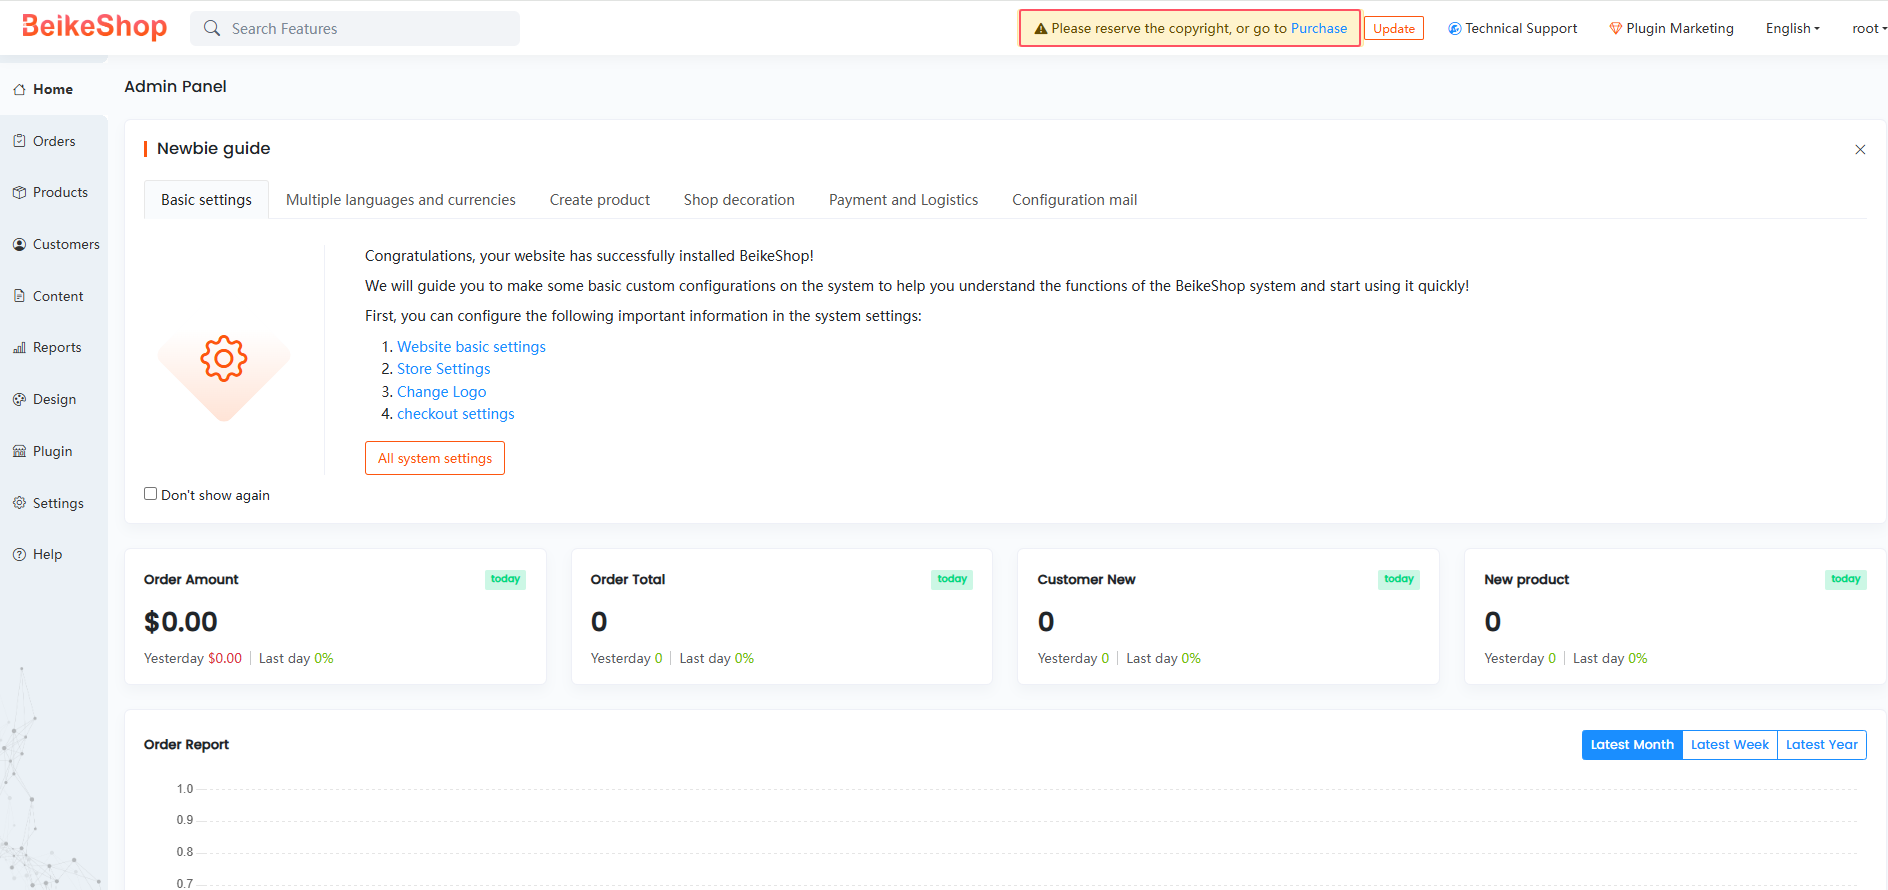1888x890 pixels.
Task: Click the Order Report heading
Action: tap(186, 744)
